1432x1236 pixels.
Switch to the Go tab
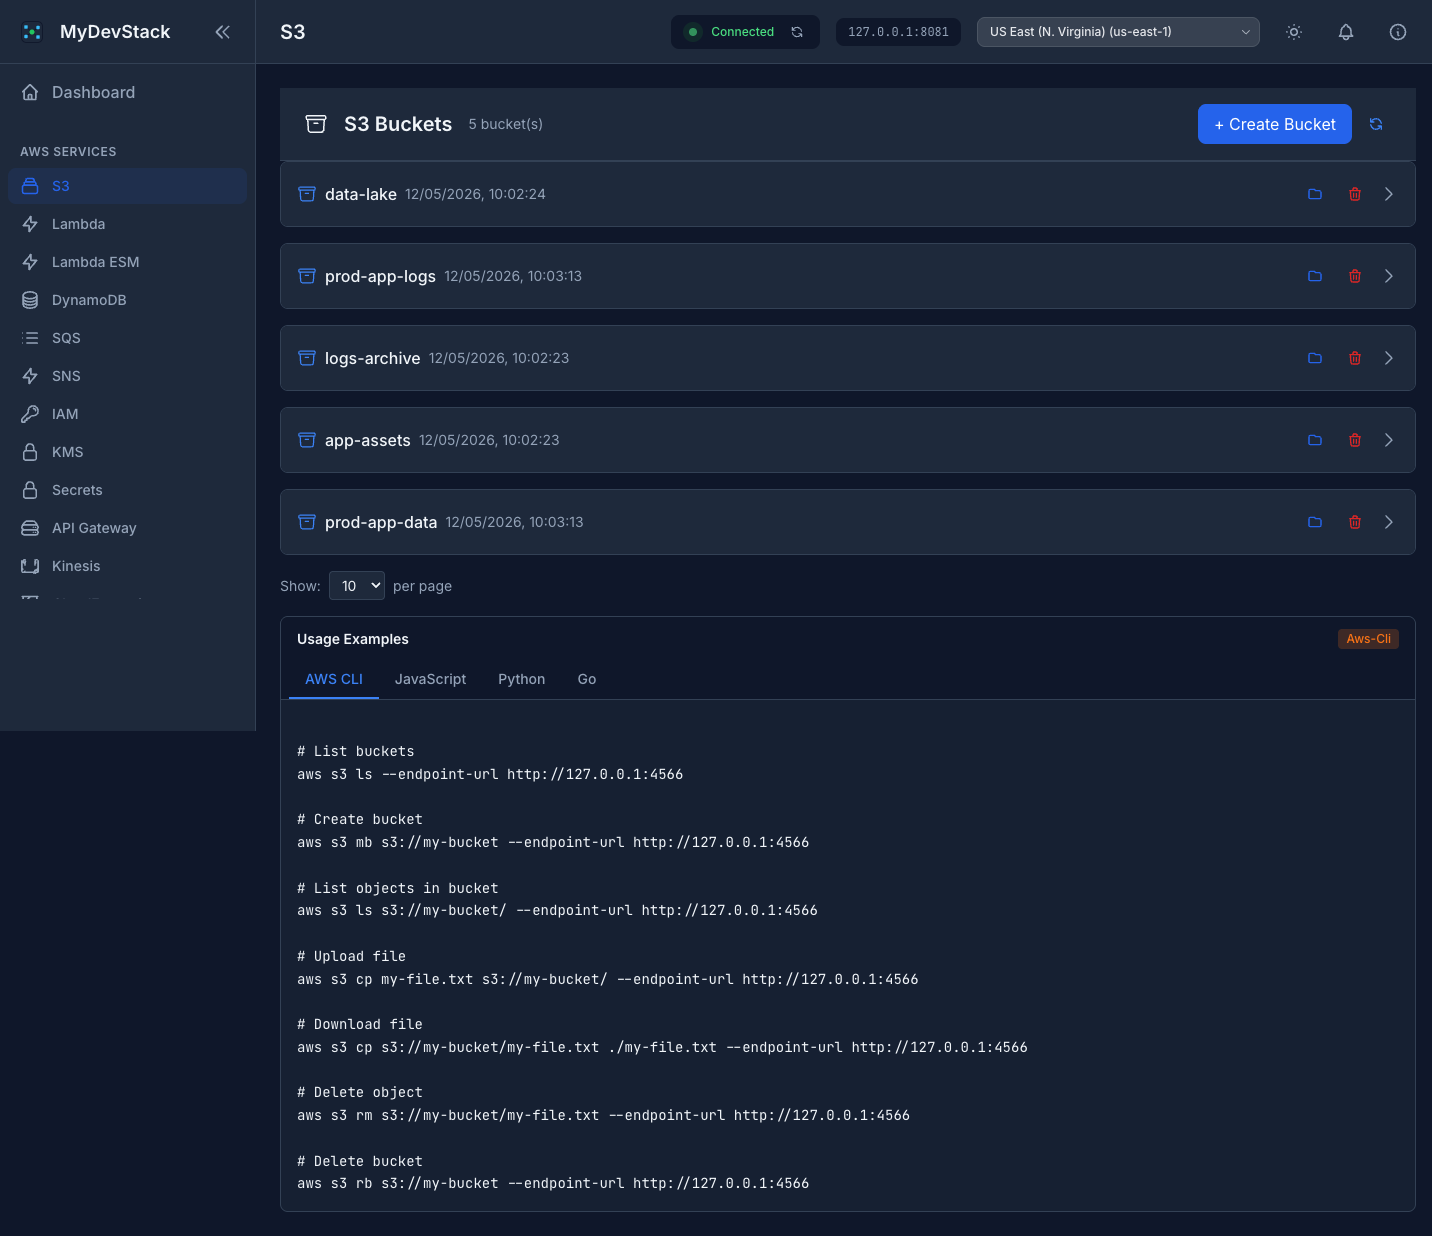587,679
